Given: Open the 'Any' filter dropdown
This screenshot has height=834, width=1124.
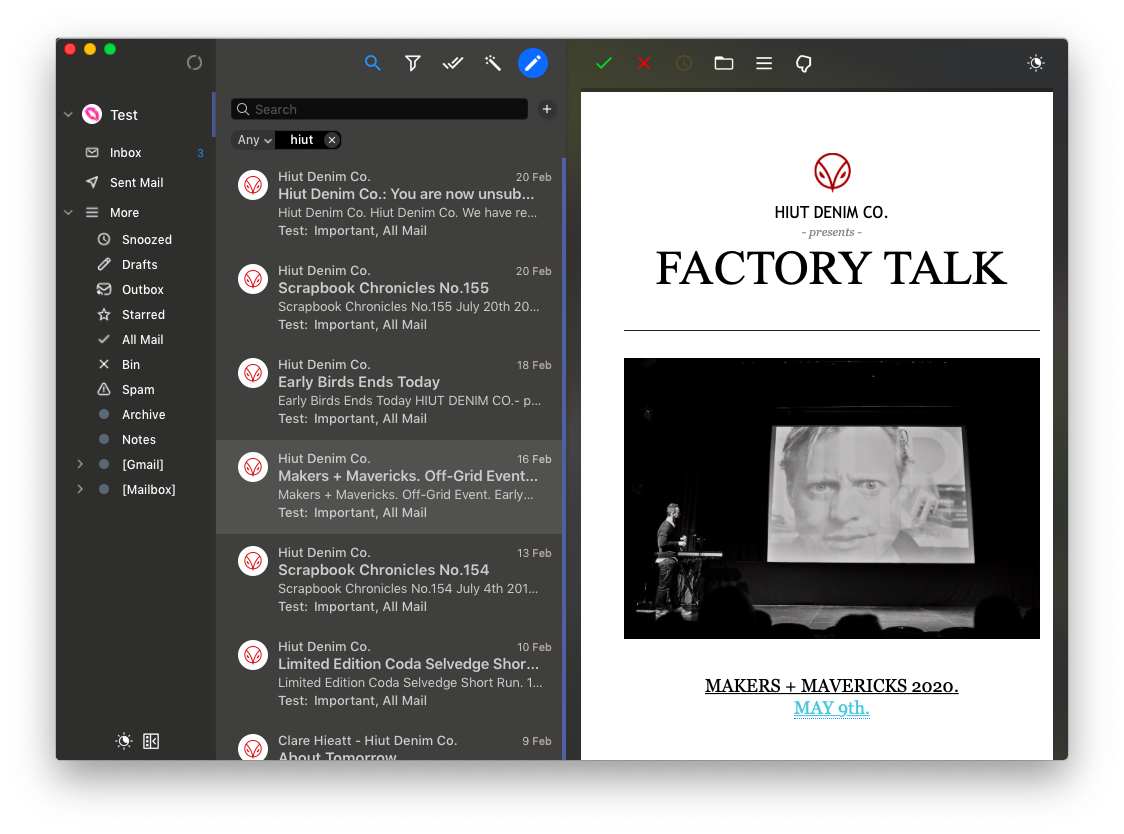Looking at the screenshot, I should point(254,140).
